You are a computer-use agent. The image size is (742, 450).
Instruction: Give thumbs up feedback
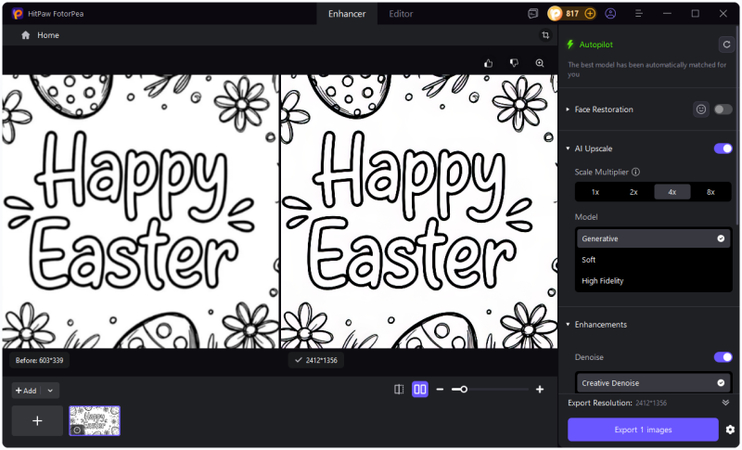coord(489,63)
